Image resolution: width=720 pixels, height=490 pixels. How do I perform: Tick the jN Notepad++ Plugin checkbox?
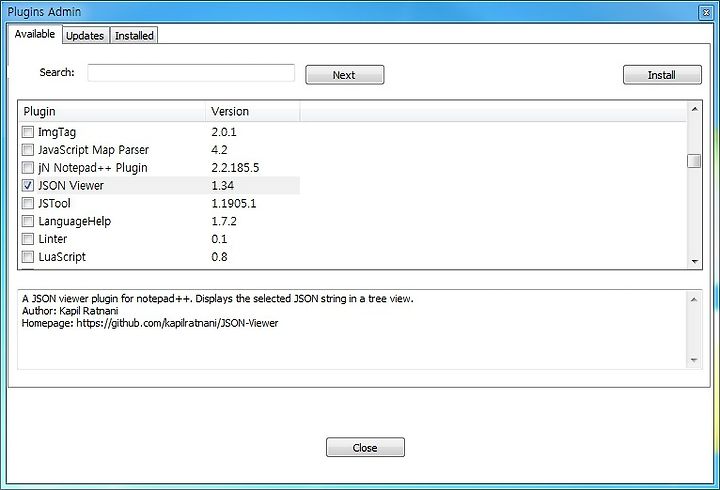tap(28, 168)
